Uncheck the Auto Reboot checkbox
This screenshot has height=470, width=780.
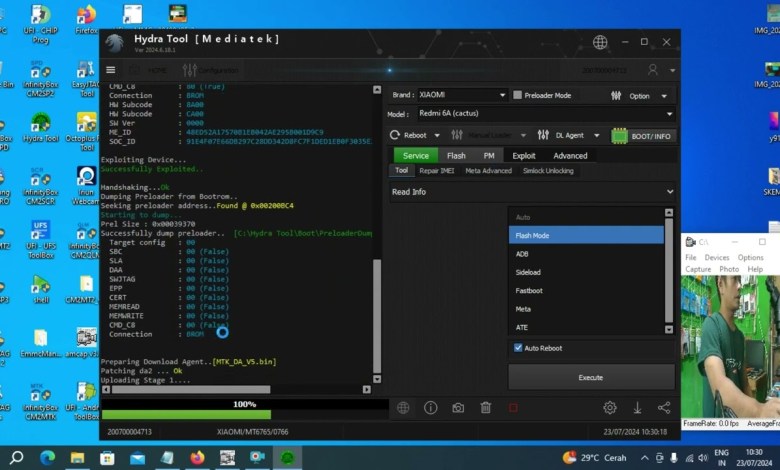click(x=518, y=348)
